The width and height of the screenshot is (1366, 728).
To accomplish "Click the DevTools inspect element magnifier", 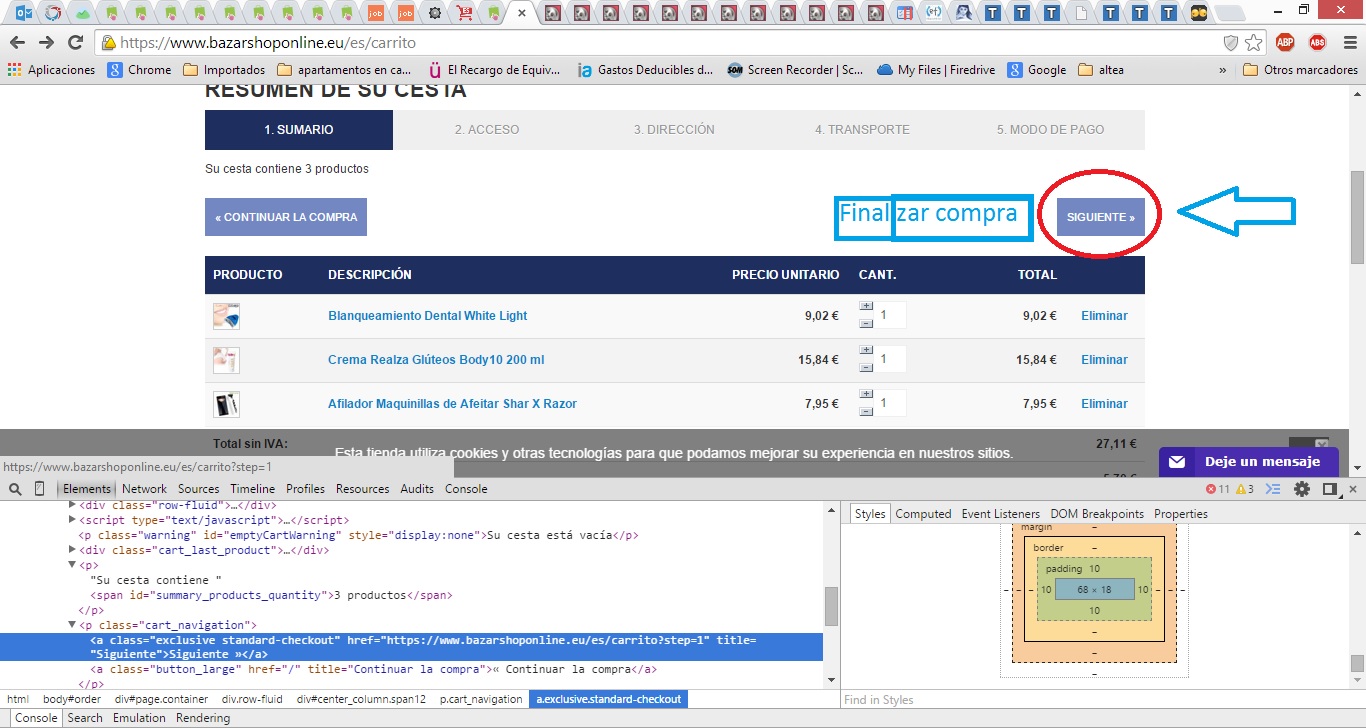I will click(15, 489).
